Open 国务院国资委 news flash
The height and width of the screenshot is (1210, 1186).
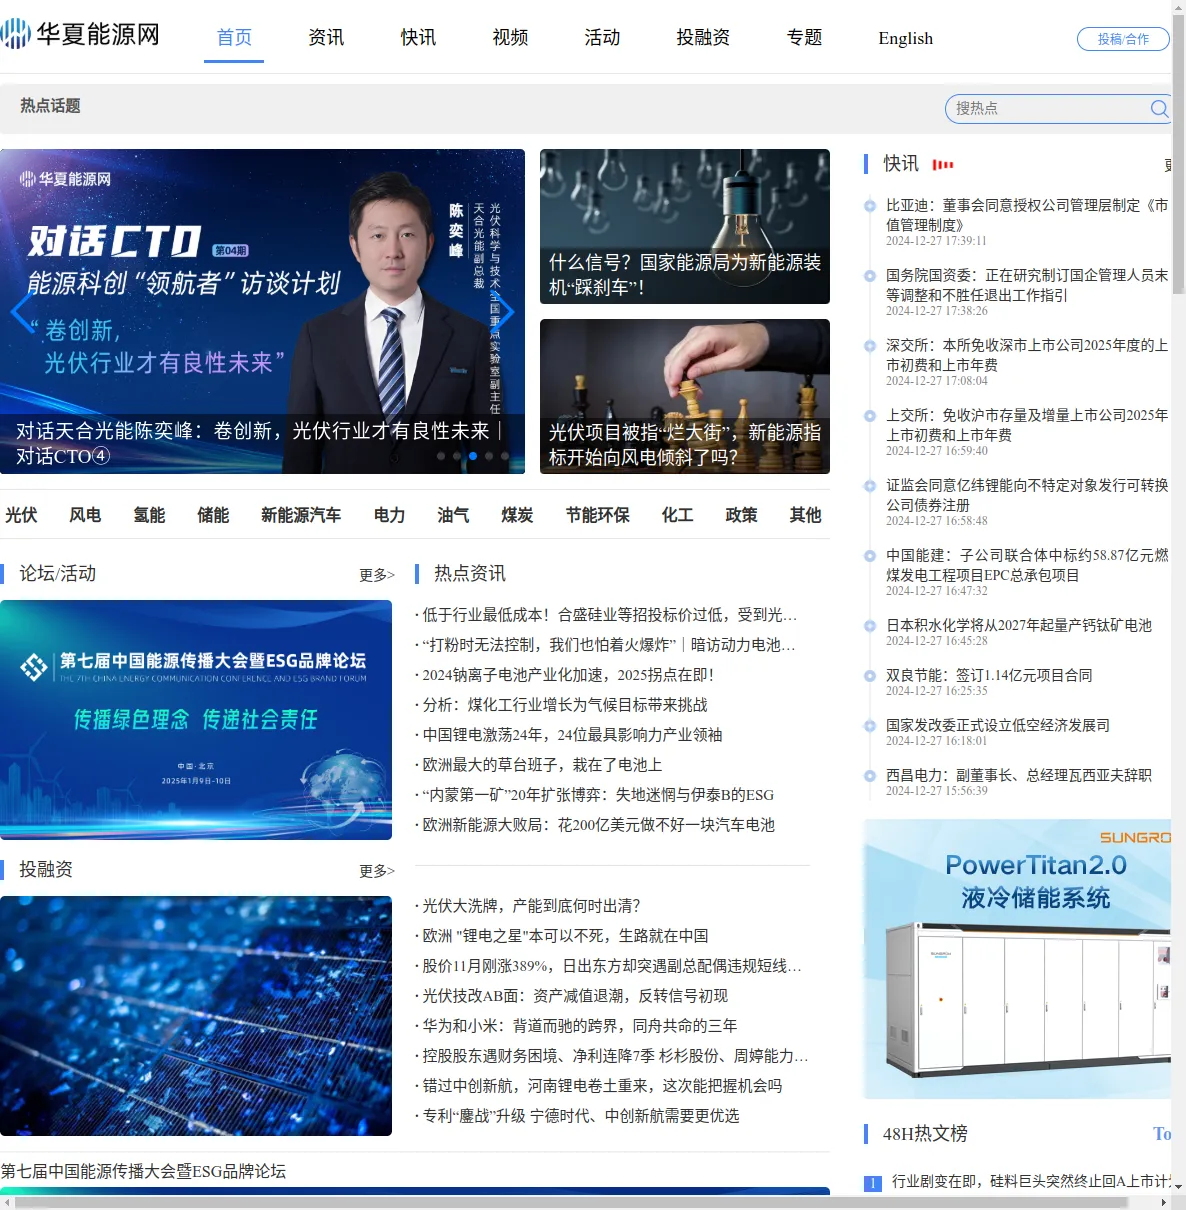1027,285
